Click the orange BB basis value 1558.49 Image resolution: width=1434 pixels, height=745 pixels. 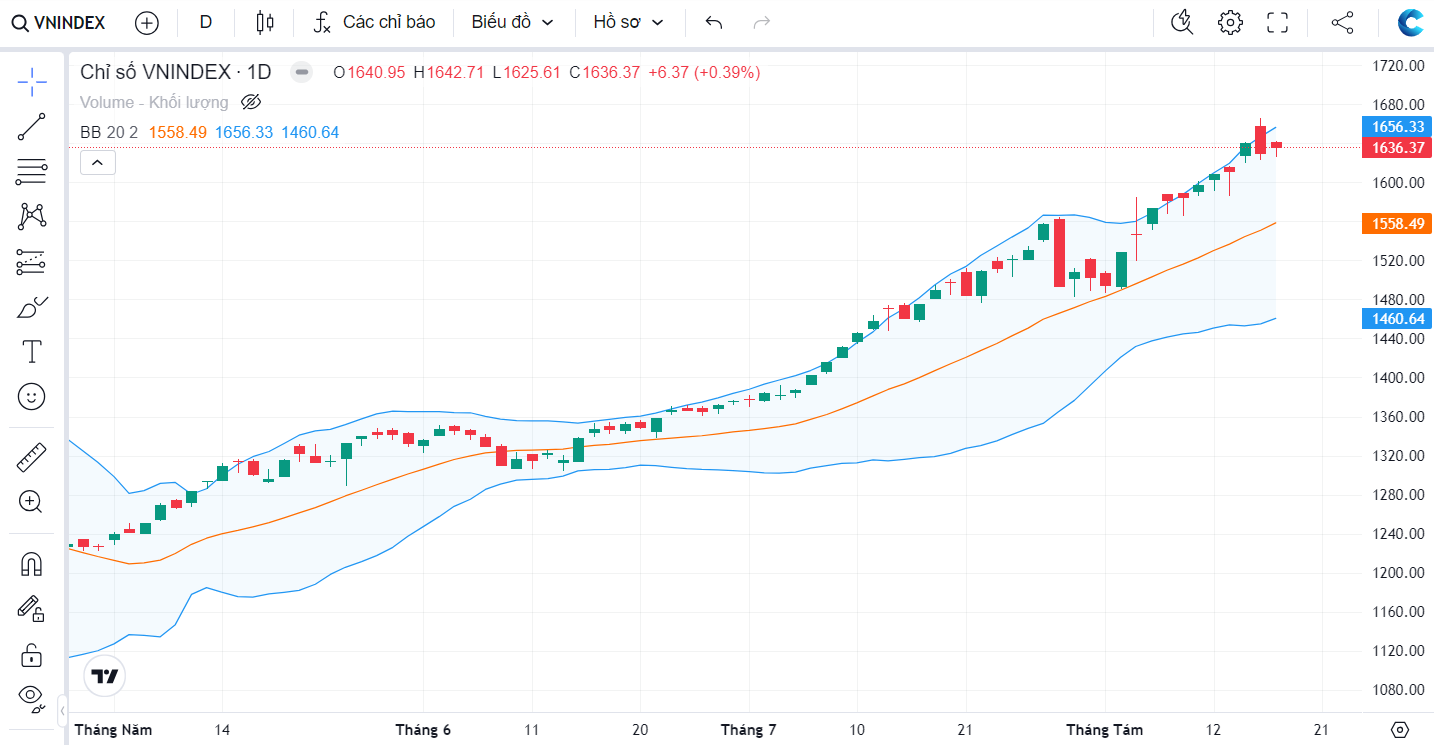coord(178,132)
